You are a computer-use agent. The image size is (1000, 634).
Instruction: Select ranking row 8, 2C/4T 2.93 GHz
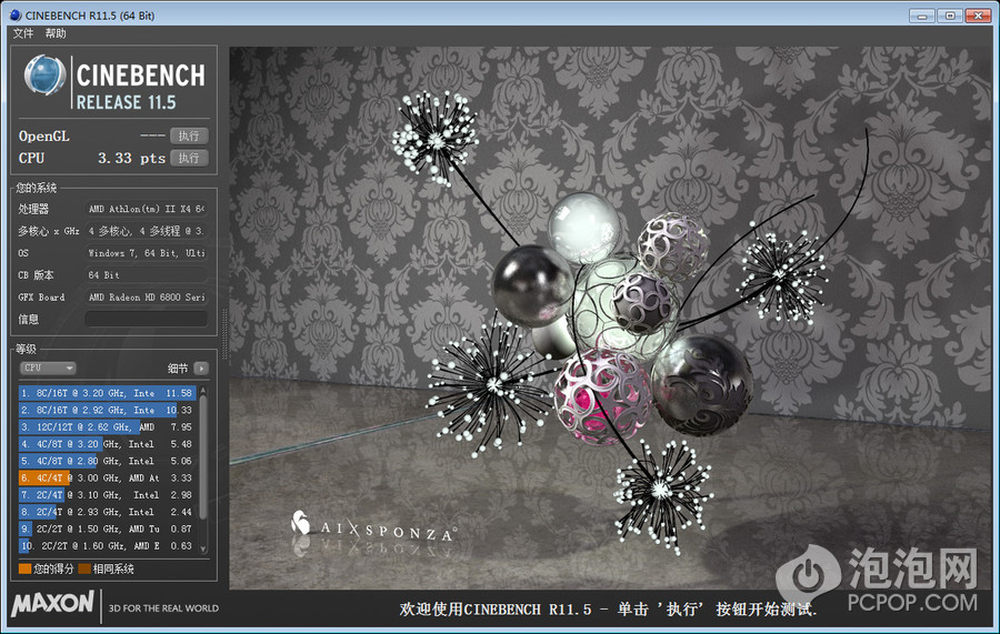pos(107,512)
